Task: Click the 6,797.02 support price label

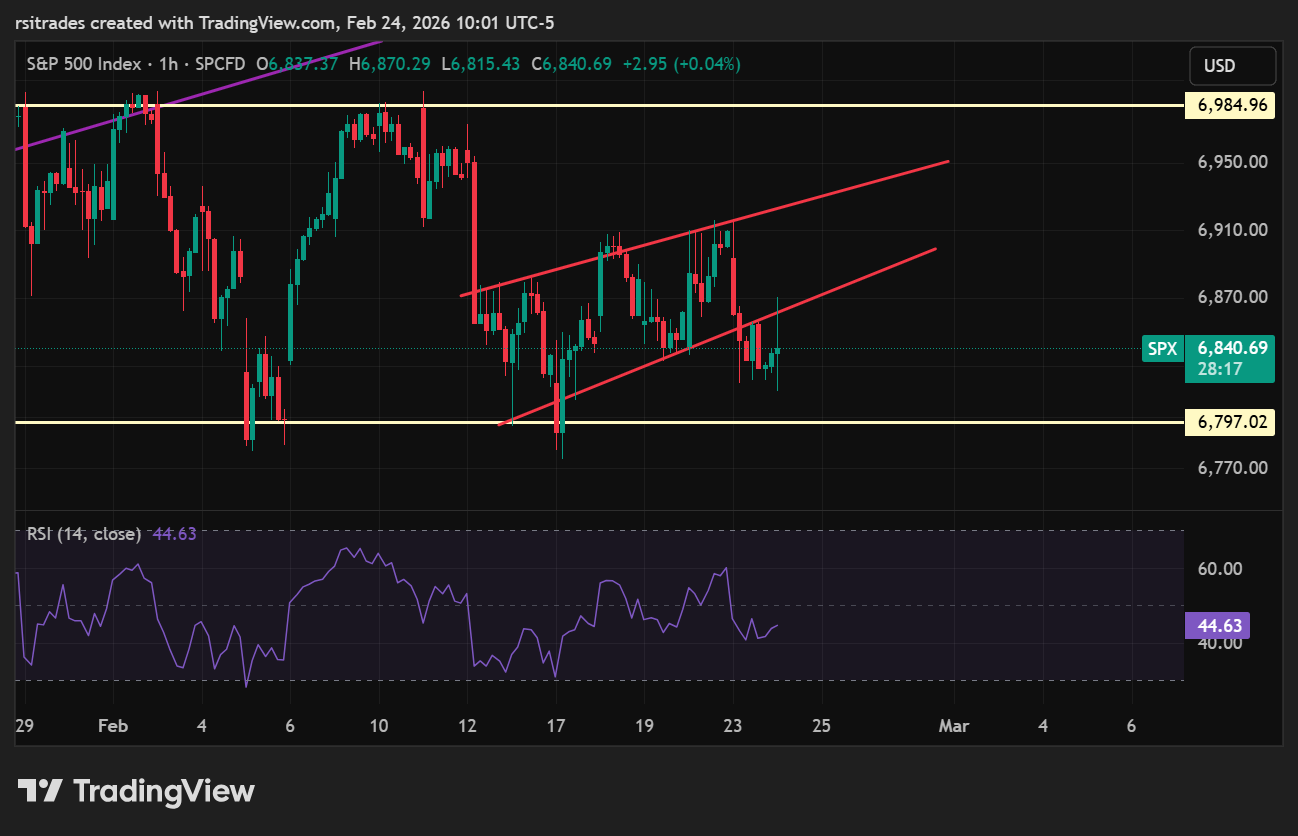Action: point(1230,422)
